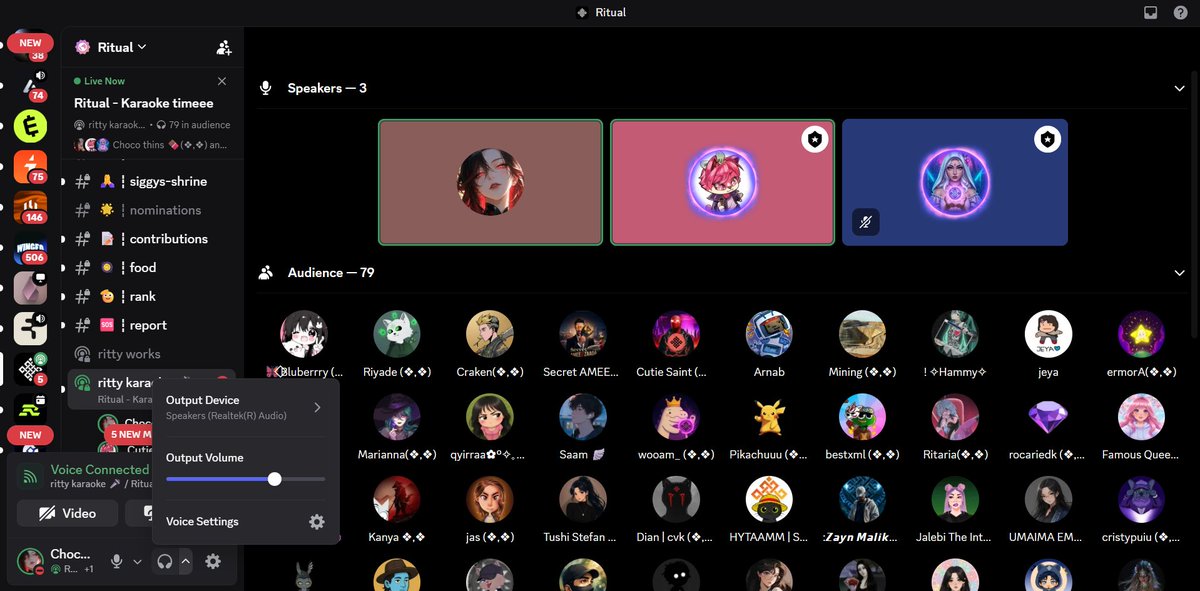
Task: Click Pikachuuu audience avatar
Action: point(769,417)
